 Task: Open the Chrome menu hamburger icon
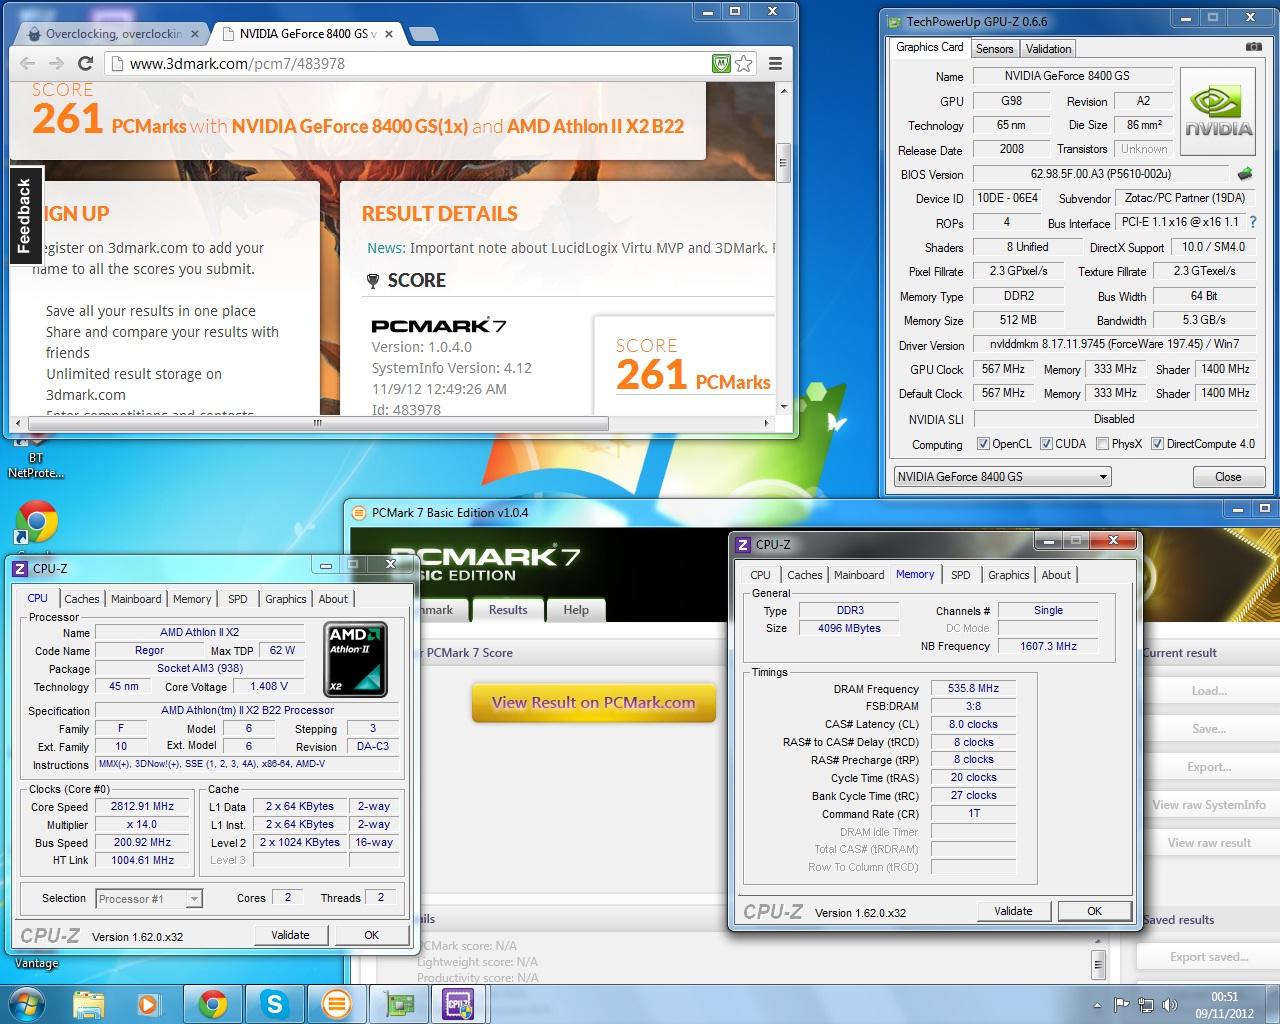click(x=775, y=63)
